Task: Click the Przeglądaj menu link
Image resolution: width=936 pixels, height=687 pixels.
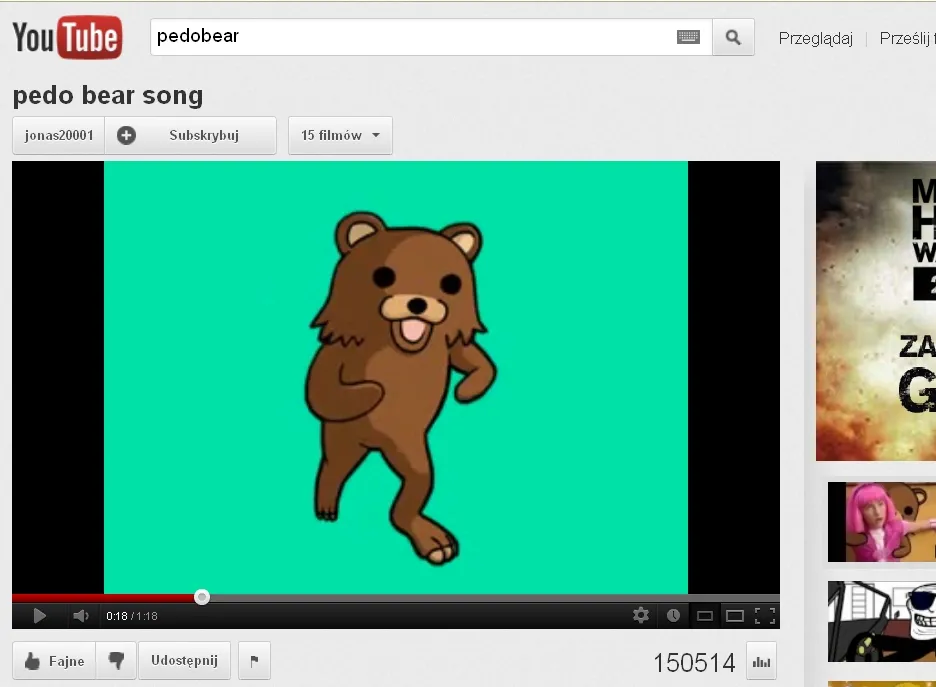Action: [x=815, y=39]
